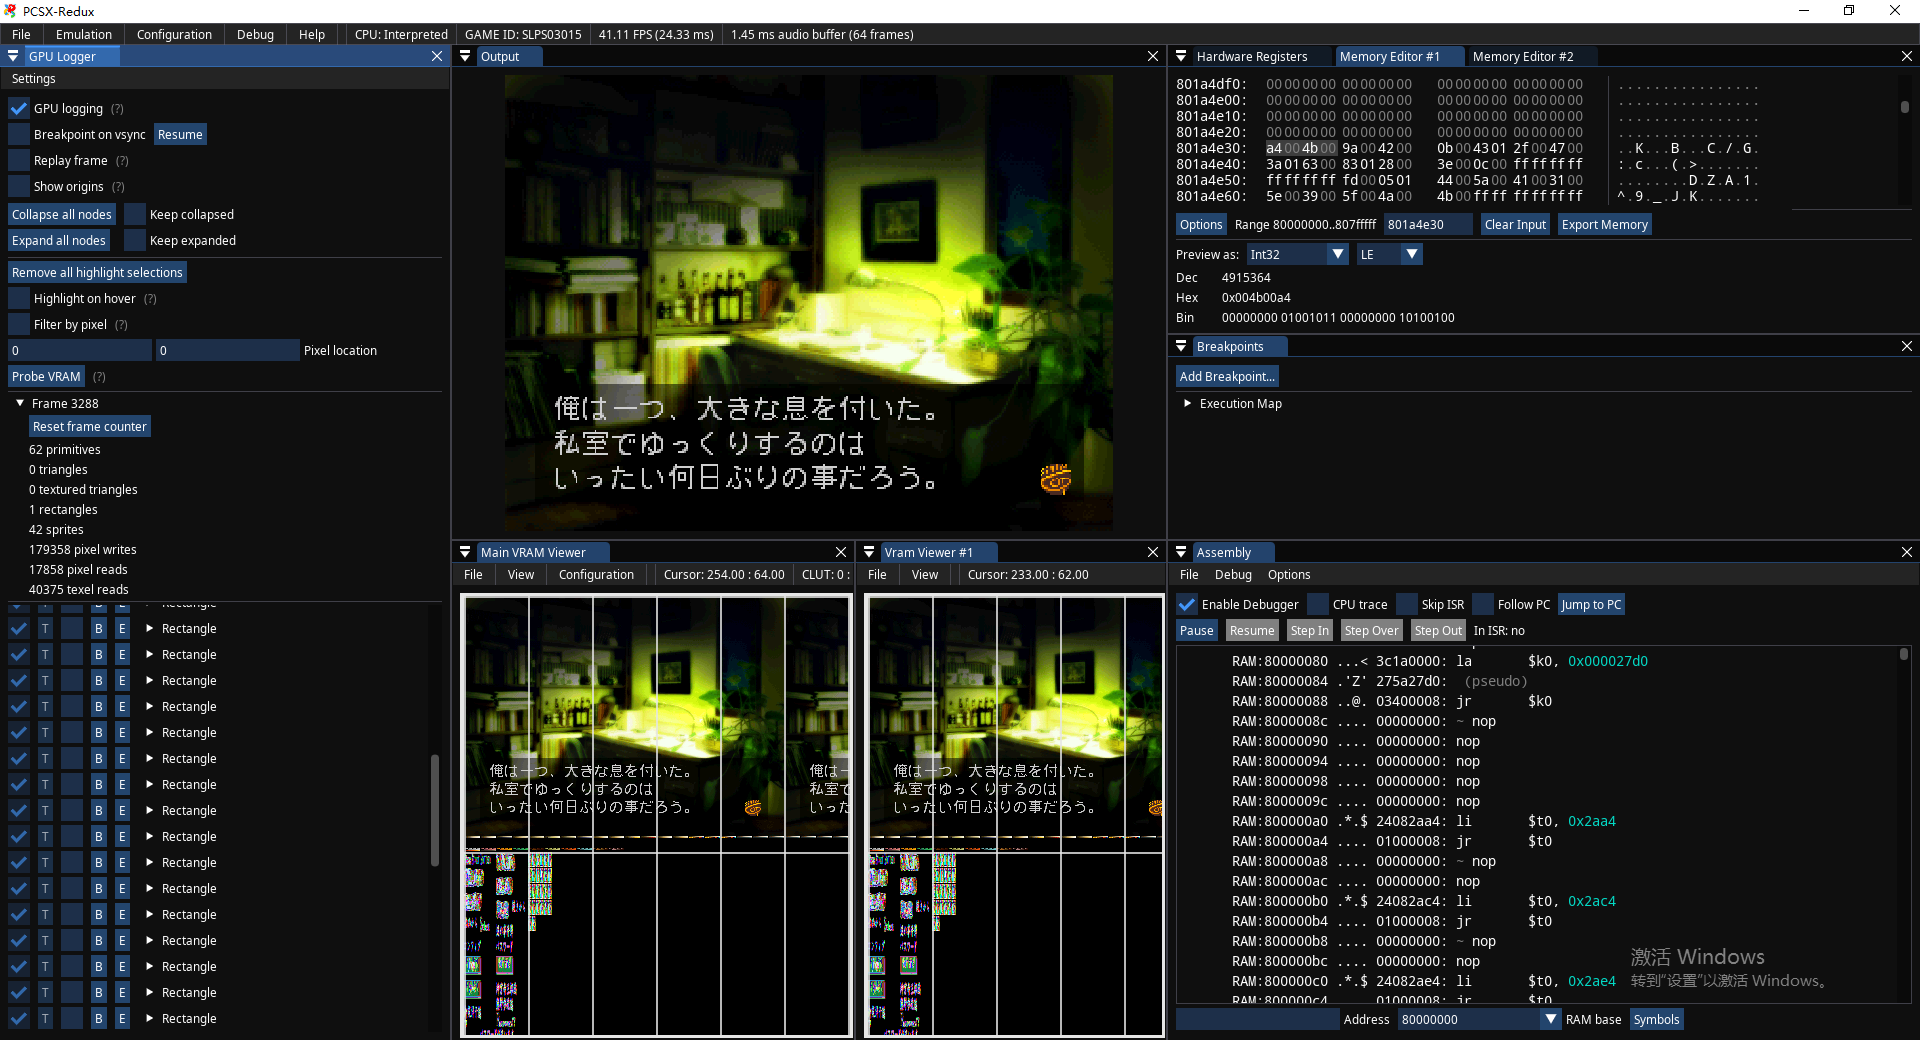Click the help (?) marker next to Replay frame
This screenshot has height=1040, width=1920.
click(122, 161)
